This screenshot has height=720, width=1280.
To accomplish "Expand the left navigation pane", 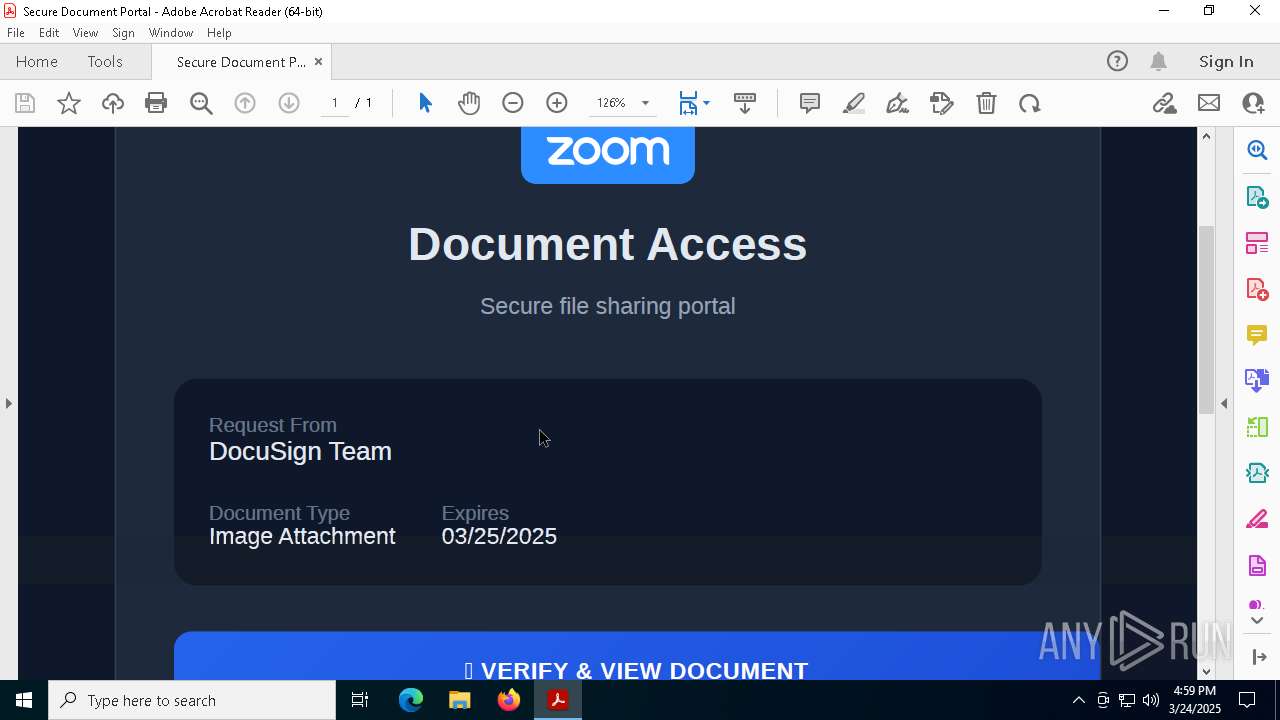I will click(8, 403).
